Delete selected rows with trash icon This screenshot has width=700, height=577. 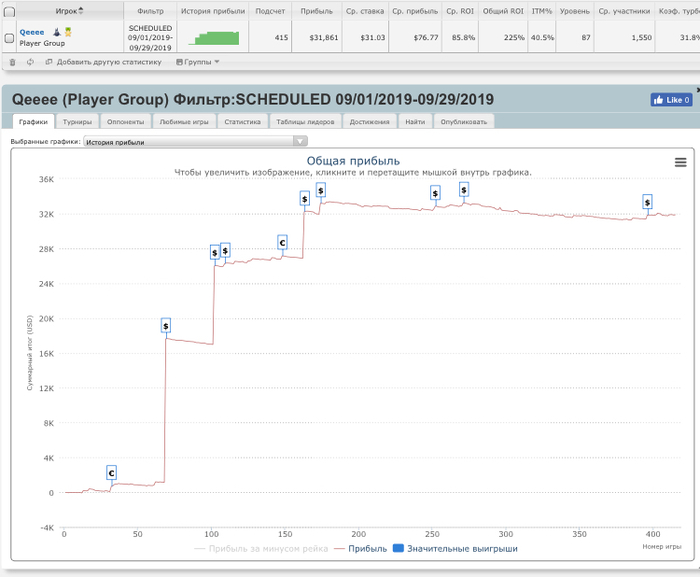click(12, 62)
